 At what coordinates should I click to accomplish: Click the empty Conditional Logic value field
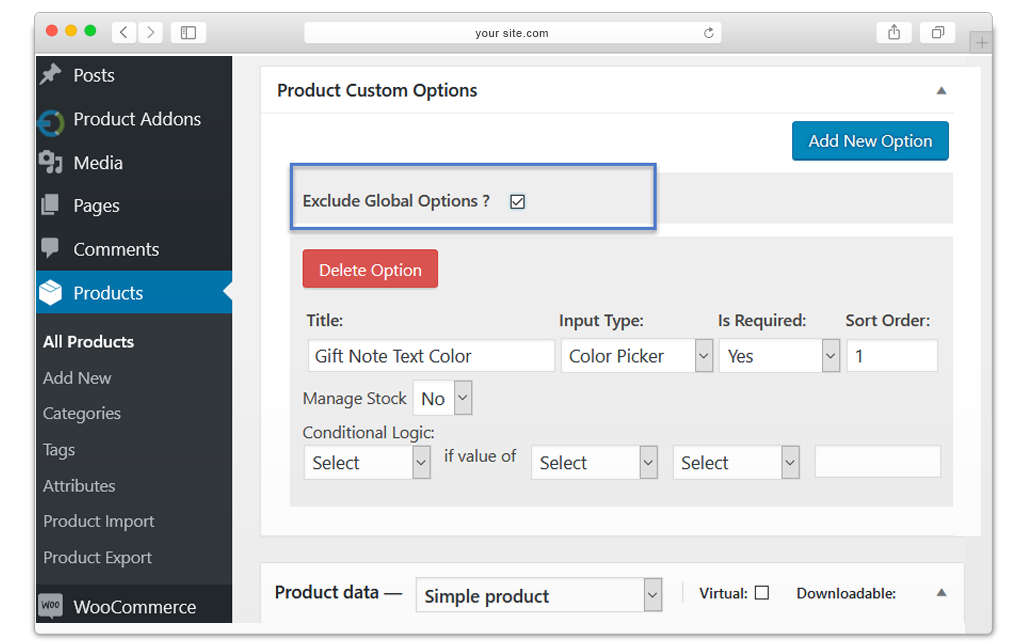pyautogui.click(x=878, y=462)
